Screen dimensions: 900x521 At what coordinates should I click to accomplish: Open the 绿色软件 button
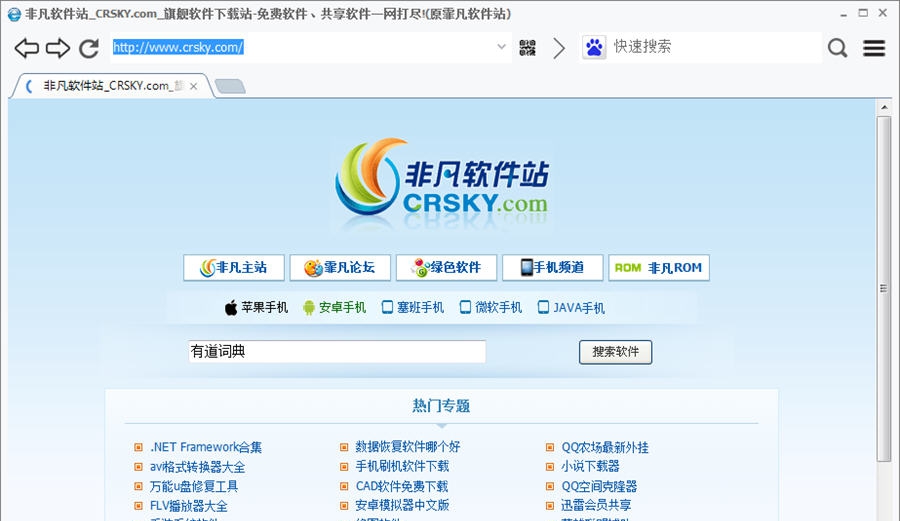click(x=446, y=267)
